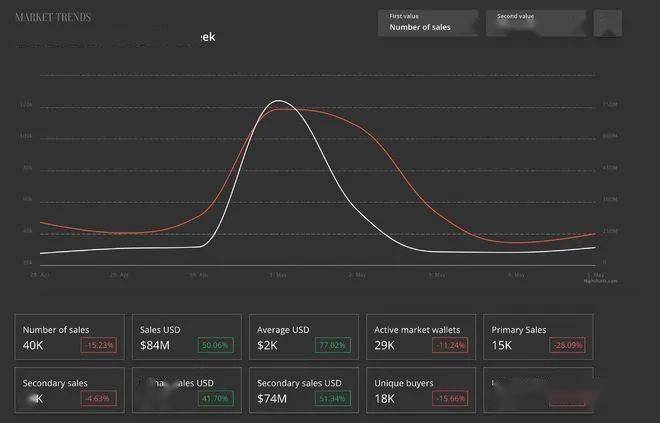Click the -15.23% change badge
Image resolution: width=660 pixels, height=423 pixels.
(98, 345)
